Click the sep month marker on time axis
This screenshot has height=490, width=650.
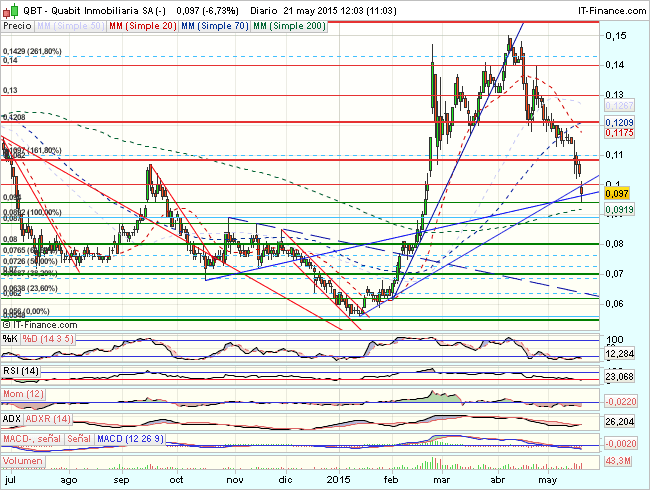(x=121, y=480)
